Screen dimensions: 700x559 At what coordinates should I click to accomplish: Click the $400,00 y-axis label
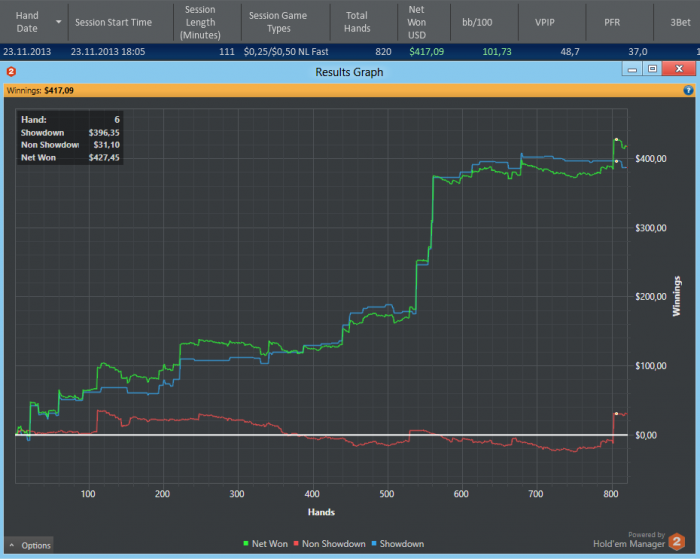(650, 159)
